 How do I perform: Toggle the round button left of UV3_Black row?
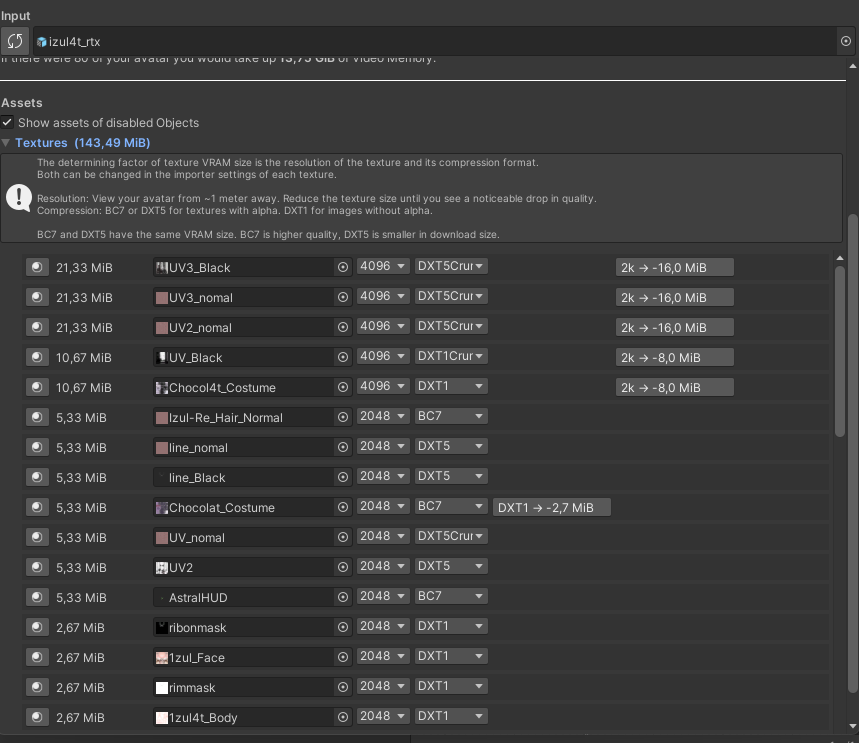[x=37, y=267]
